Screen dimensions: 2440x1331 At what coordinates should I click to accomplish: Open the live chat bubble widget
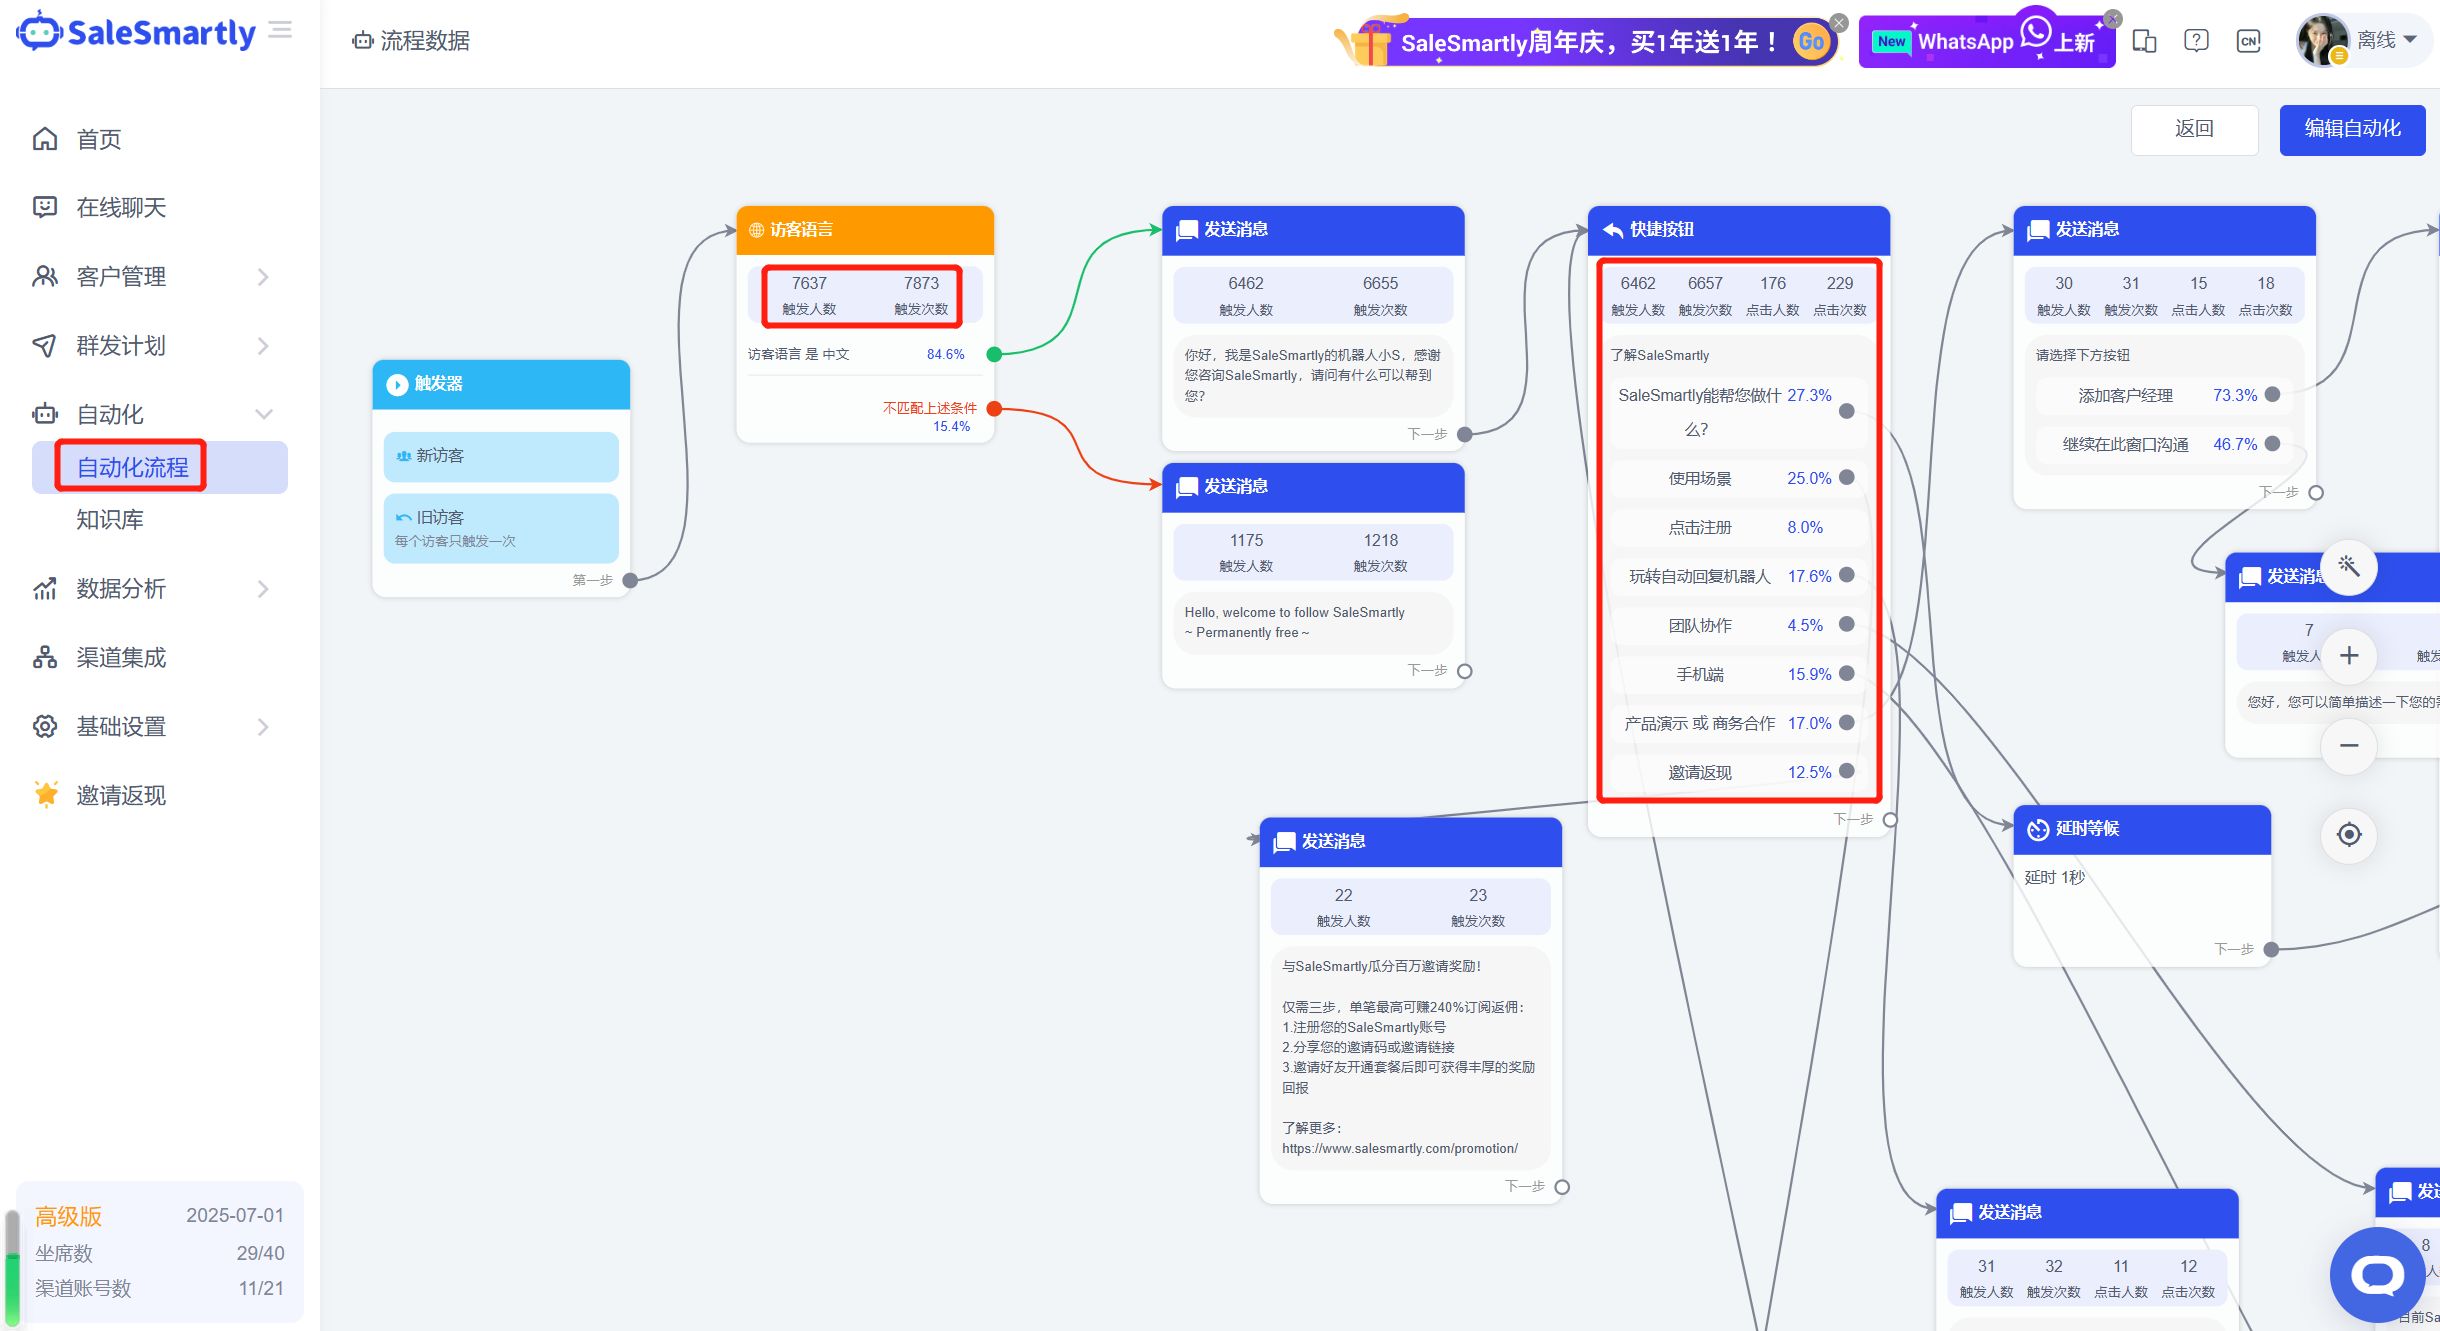coord(2377,1274)
